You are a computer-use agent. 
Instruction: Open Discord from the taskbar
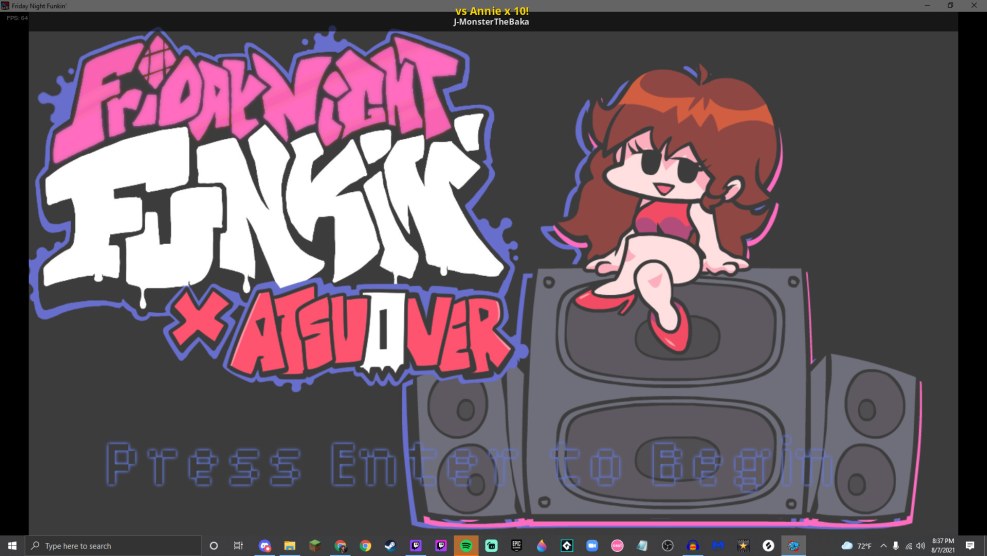tap(265, 546)
